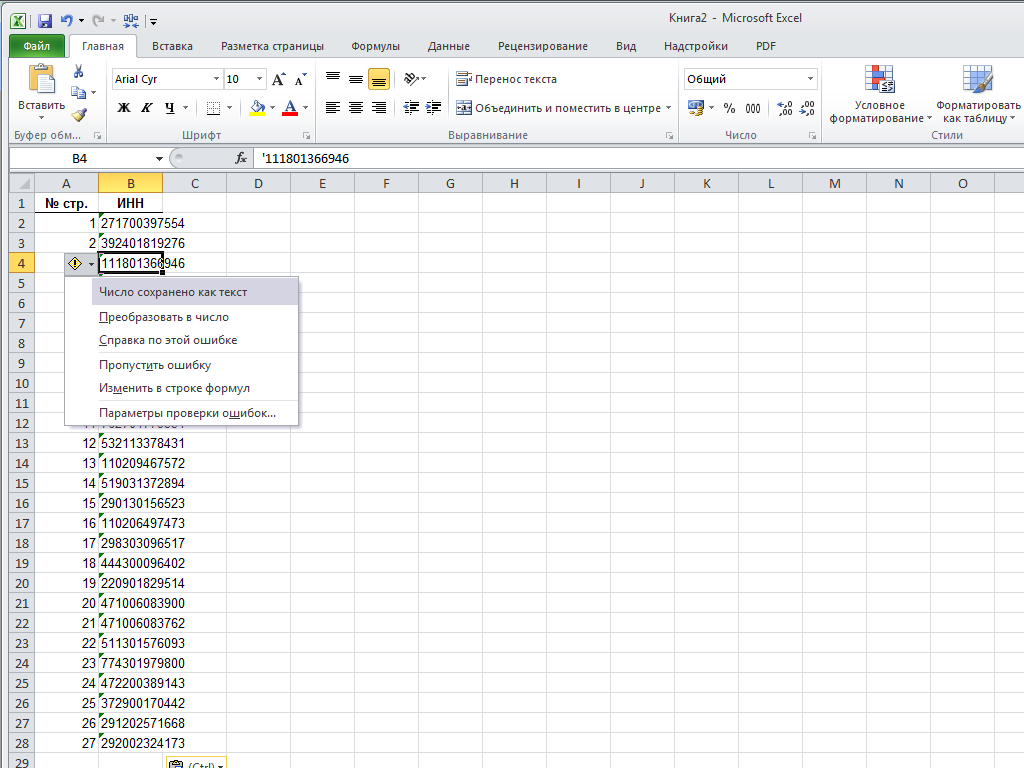Open number format Общий dropdown

point(810,79)
